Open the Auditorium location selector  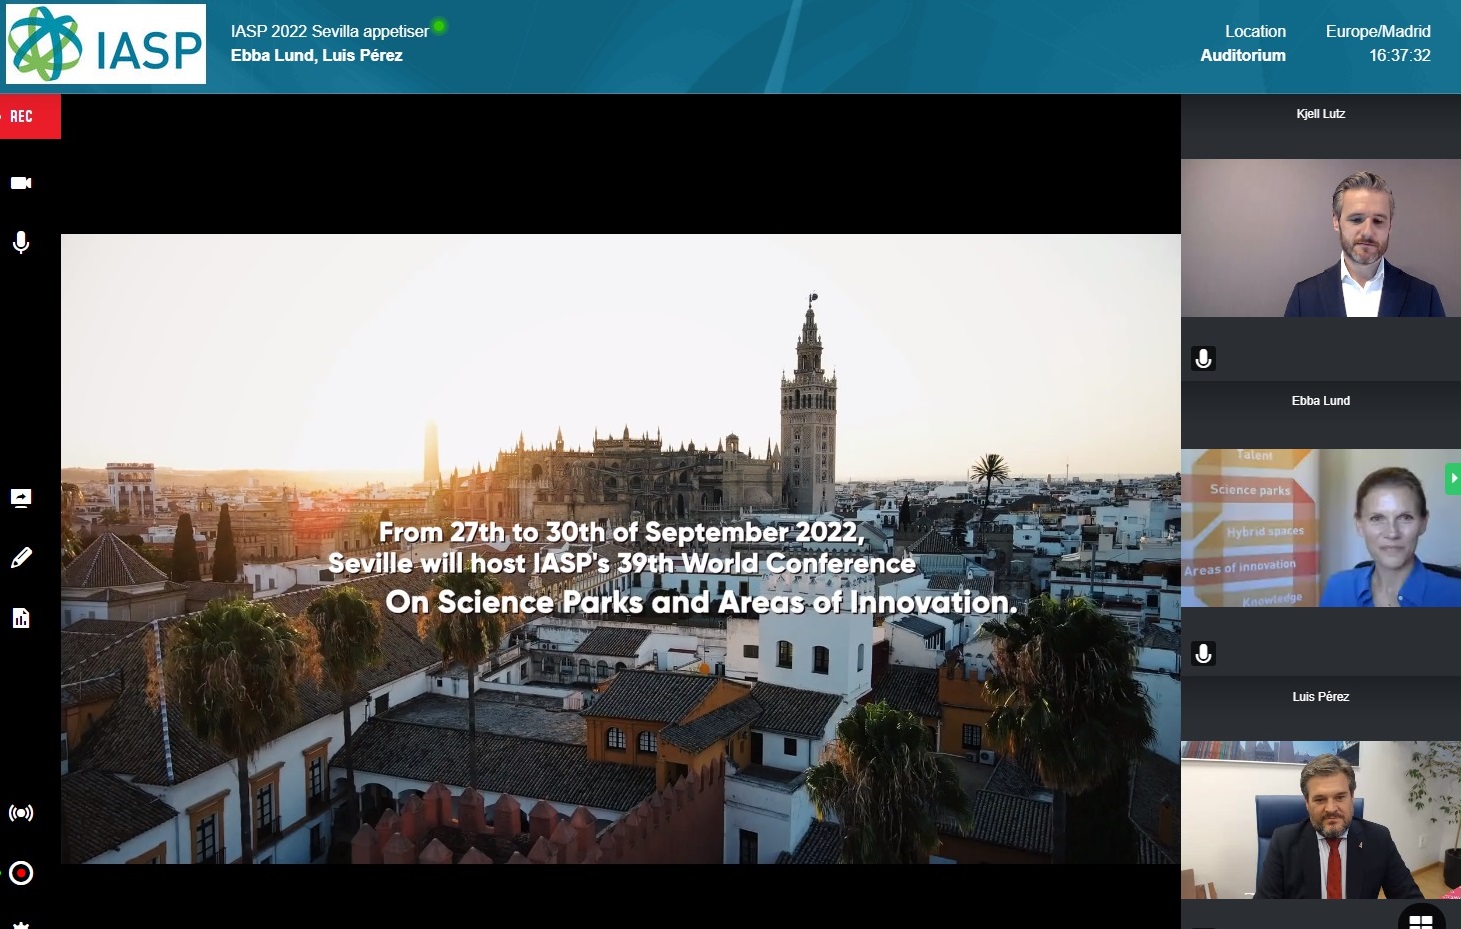(x=1243, y=55)
